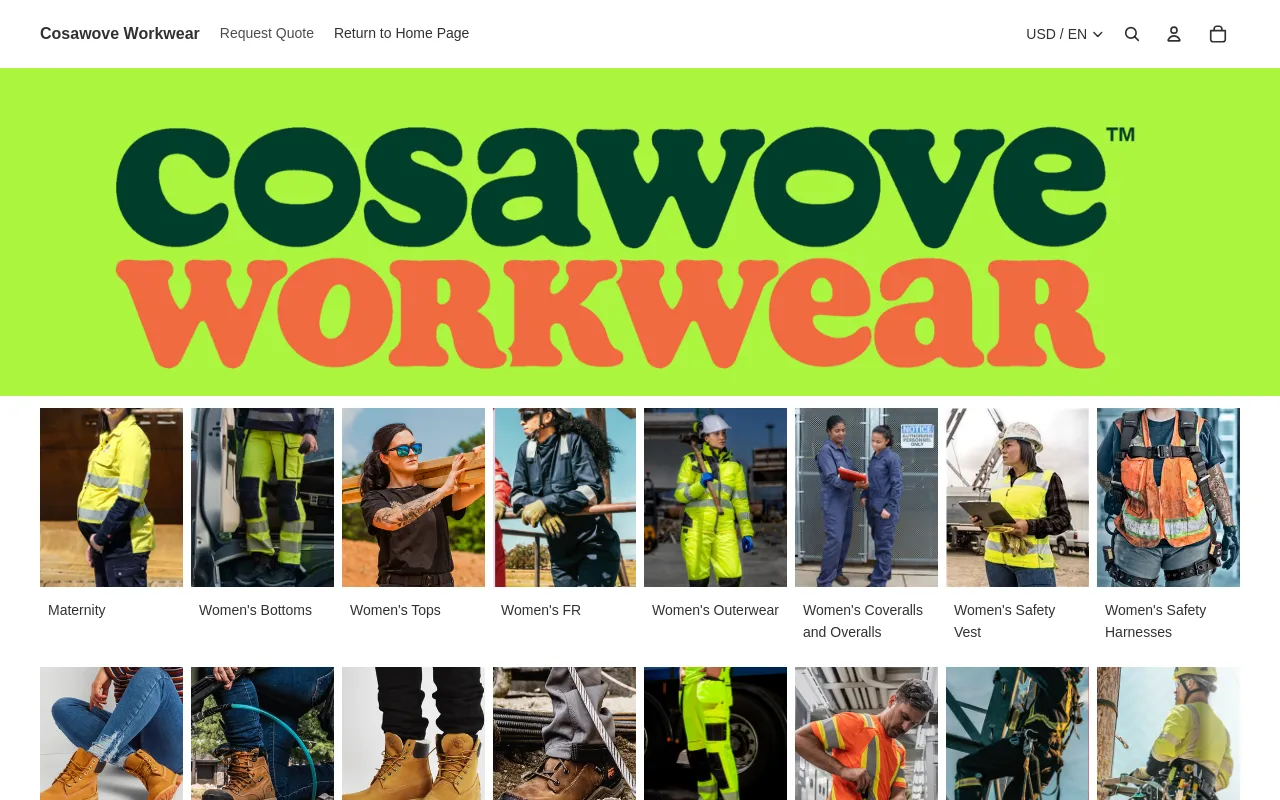Open the Women's Tops text link
The width and height of the screenshot is (1280, 800).
(x=395, y=610)
